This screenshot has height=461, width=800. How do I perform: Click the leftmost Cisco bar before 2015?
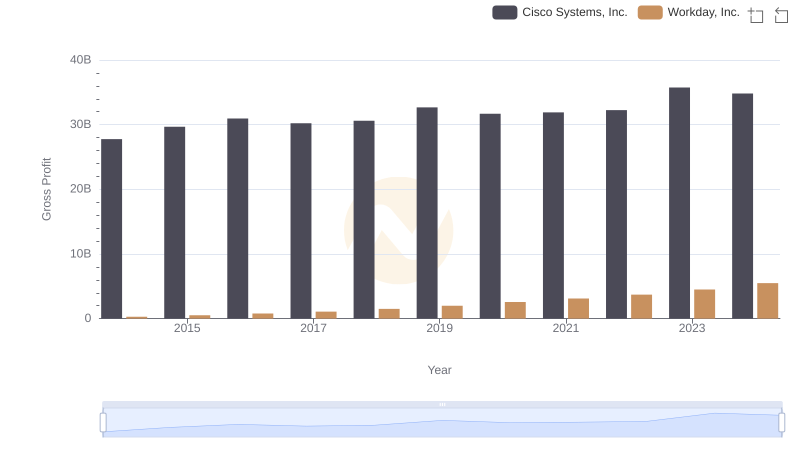coord(111,229)
